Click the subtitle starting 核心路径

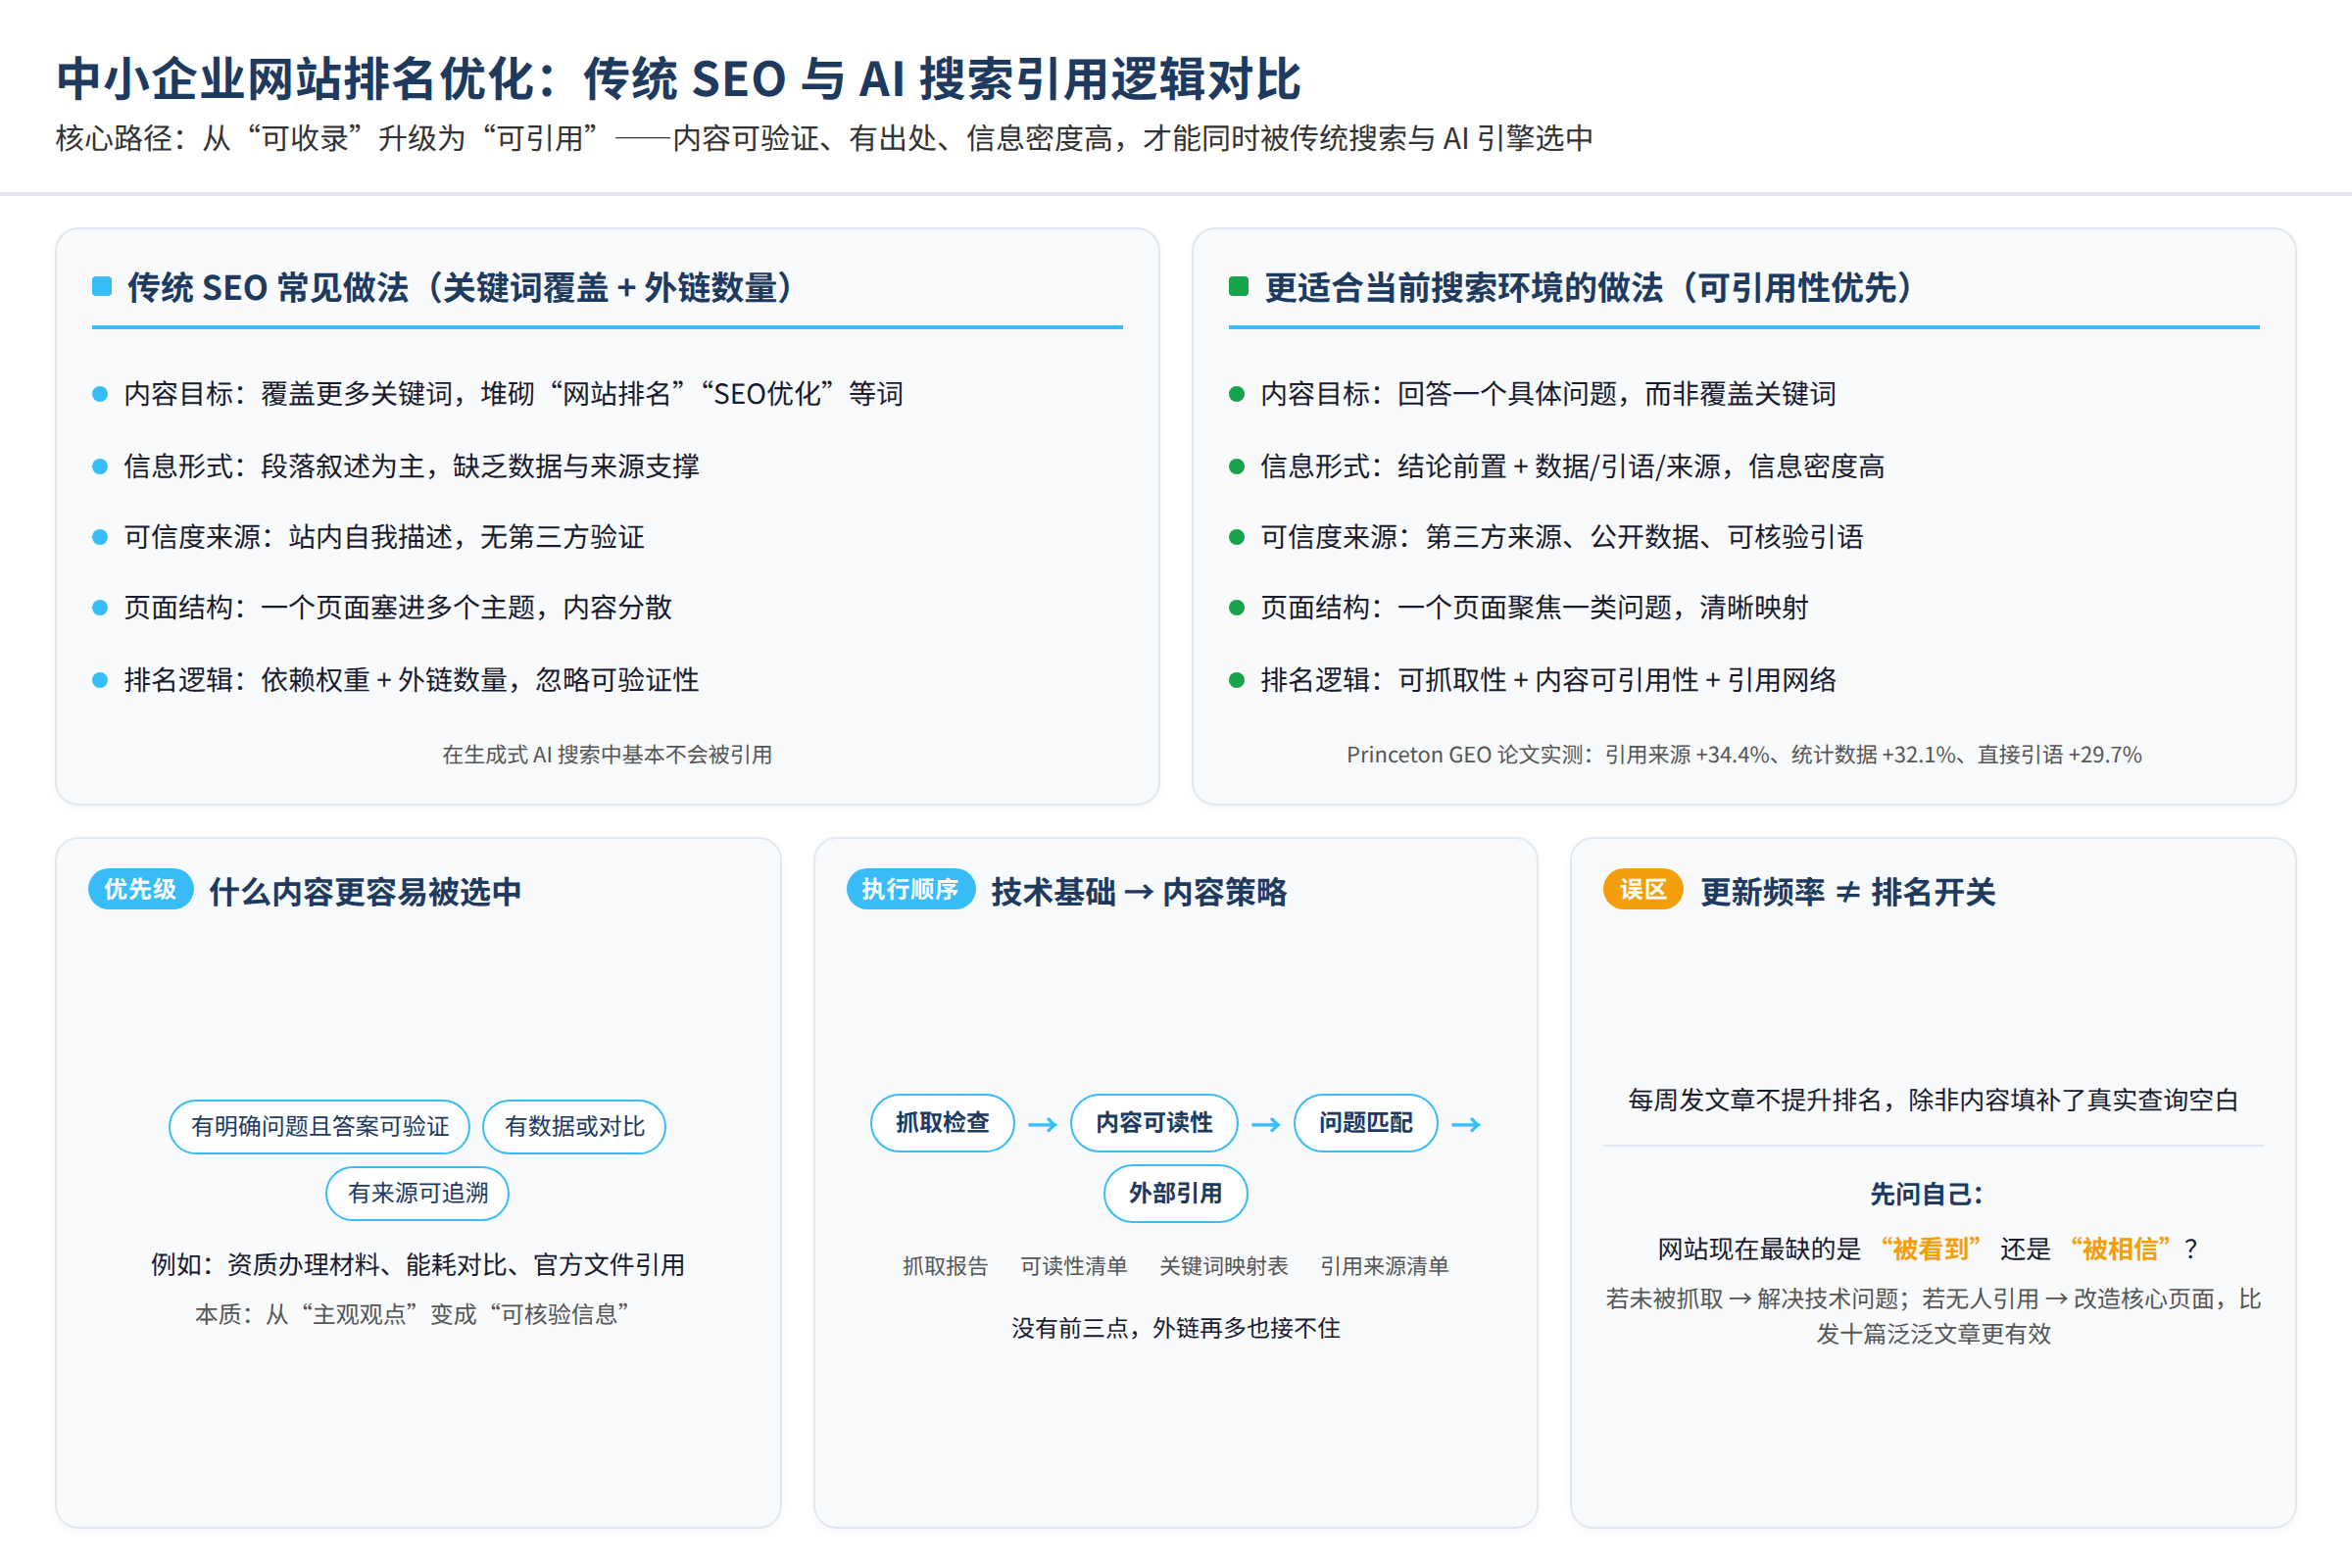[824, 138]
